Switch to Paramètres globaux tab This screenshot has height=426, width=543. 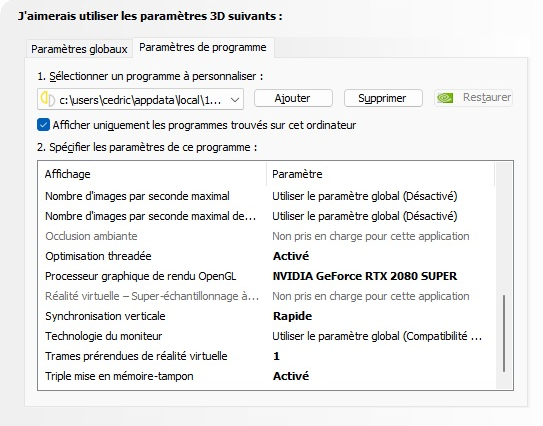coord(79,49)
